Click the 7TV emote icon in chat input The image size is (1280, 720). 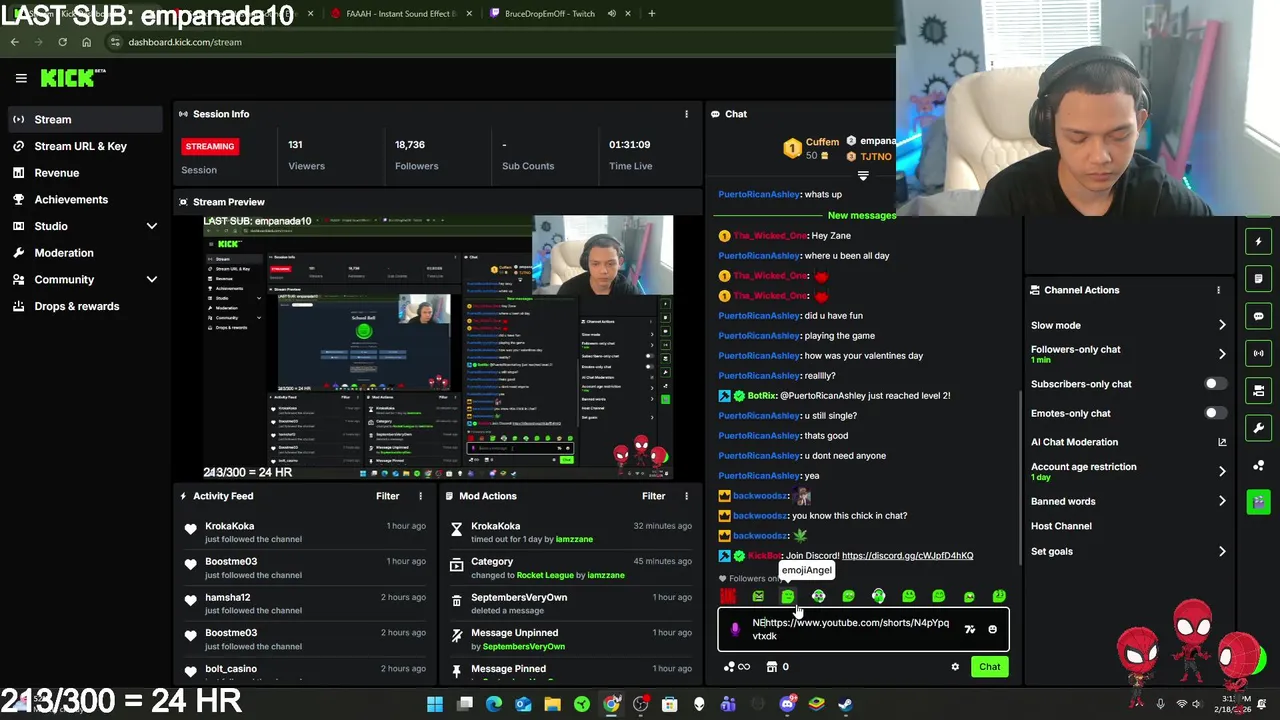(969, 630)
